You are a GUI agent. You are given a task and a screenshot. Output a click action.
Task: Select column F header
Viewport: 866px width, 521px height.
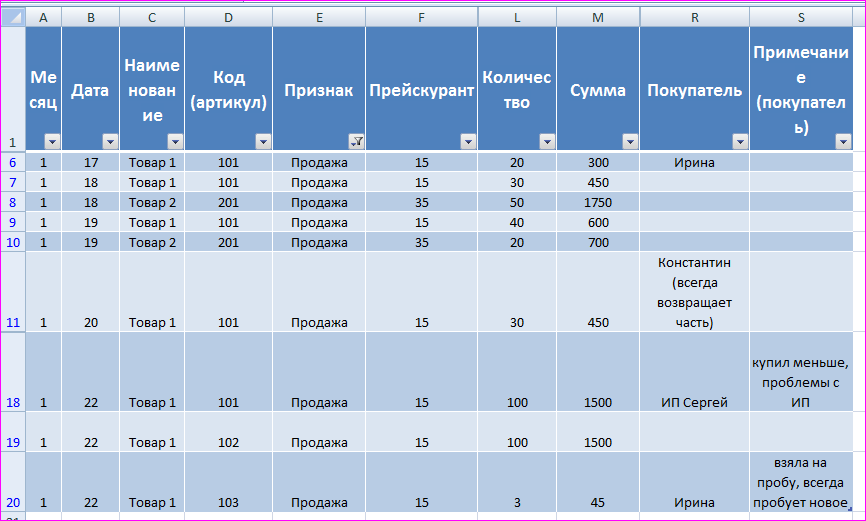pos(421,18)
